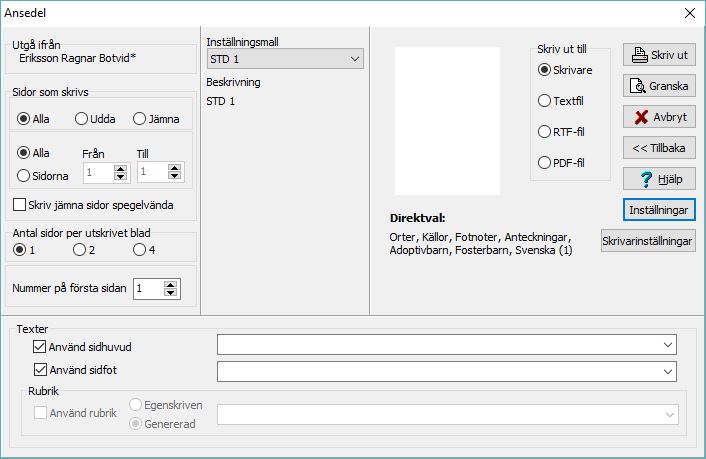Decrease Nummer på första sidan value
The image size is (706, 459).
tap(170, 293)
